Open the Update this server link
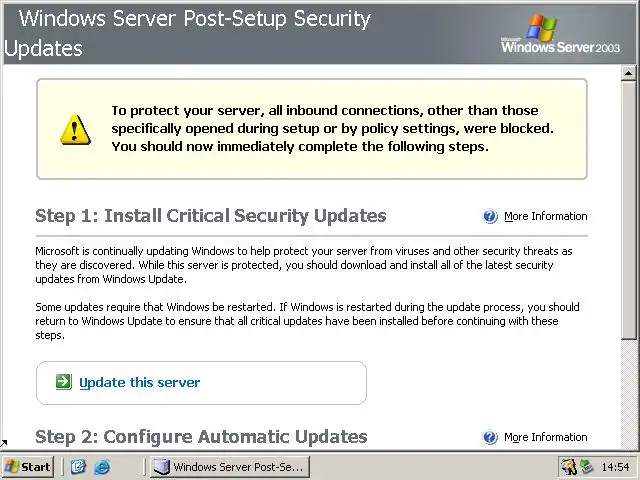Image resolution: width=640 pixels, height=480 pixels. pyautogui.click(x=139, y=382)
